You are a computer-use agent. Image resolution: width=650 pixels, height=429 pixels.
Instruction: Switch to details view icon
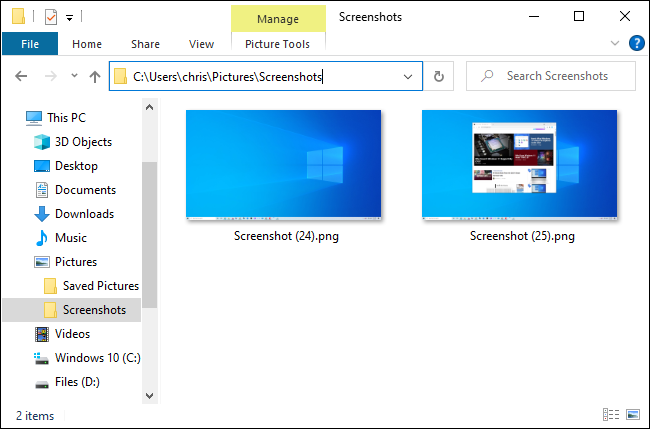coord(611,414)
